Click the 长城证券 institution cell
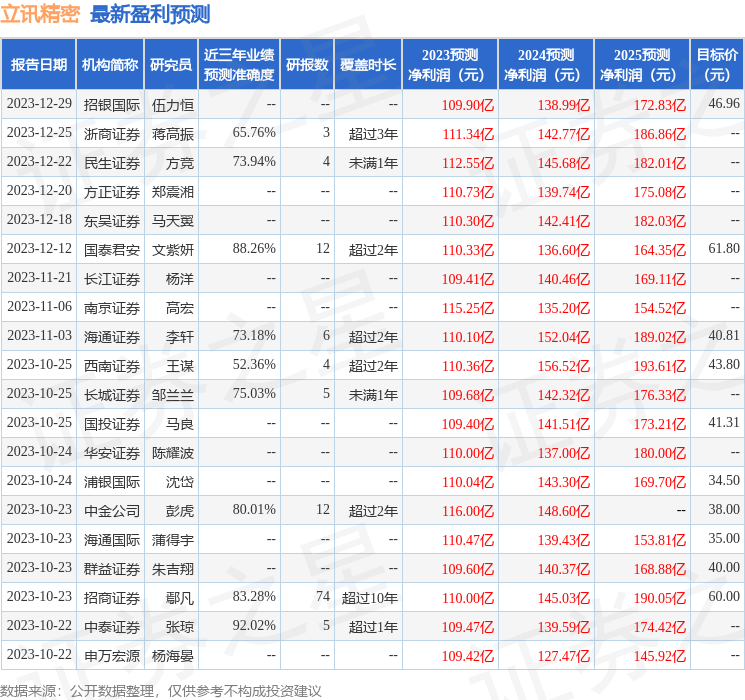The width and height of the screenshot is (745, 700). (x=112, y=395)
